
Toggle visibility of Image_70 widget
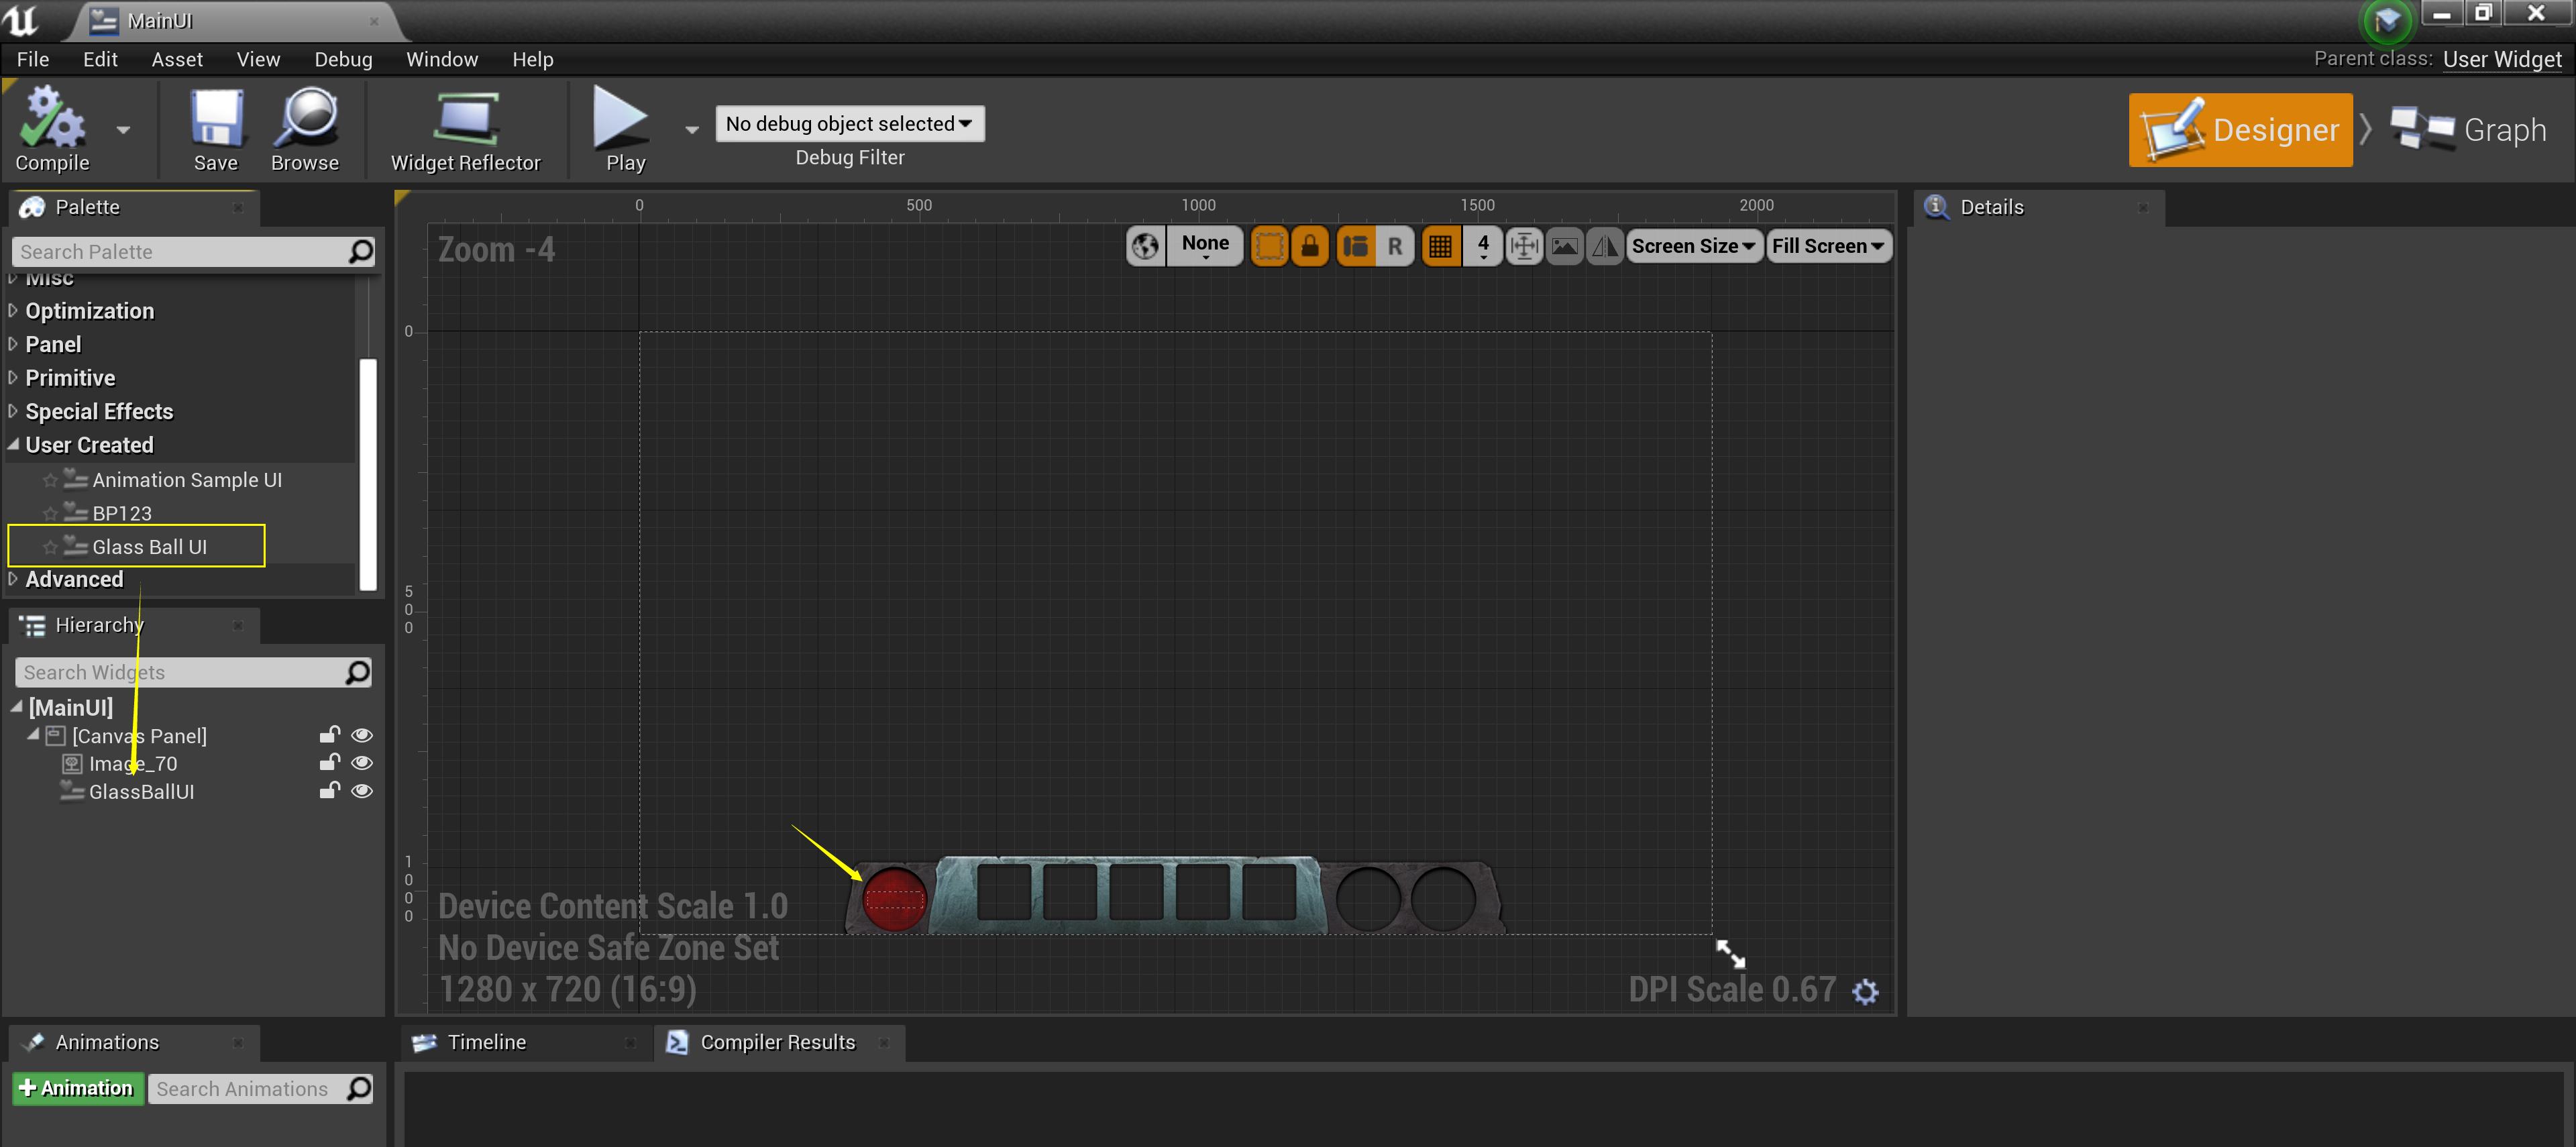coord(362,763)
